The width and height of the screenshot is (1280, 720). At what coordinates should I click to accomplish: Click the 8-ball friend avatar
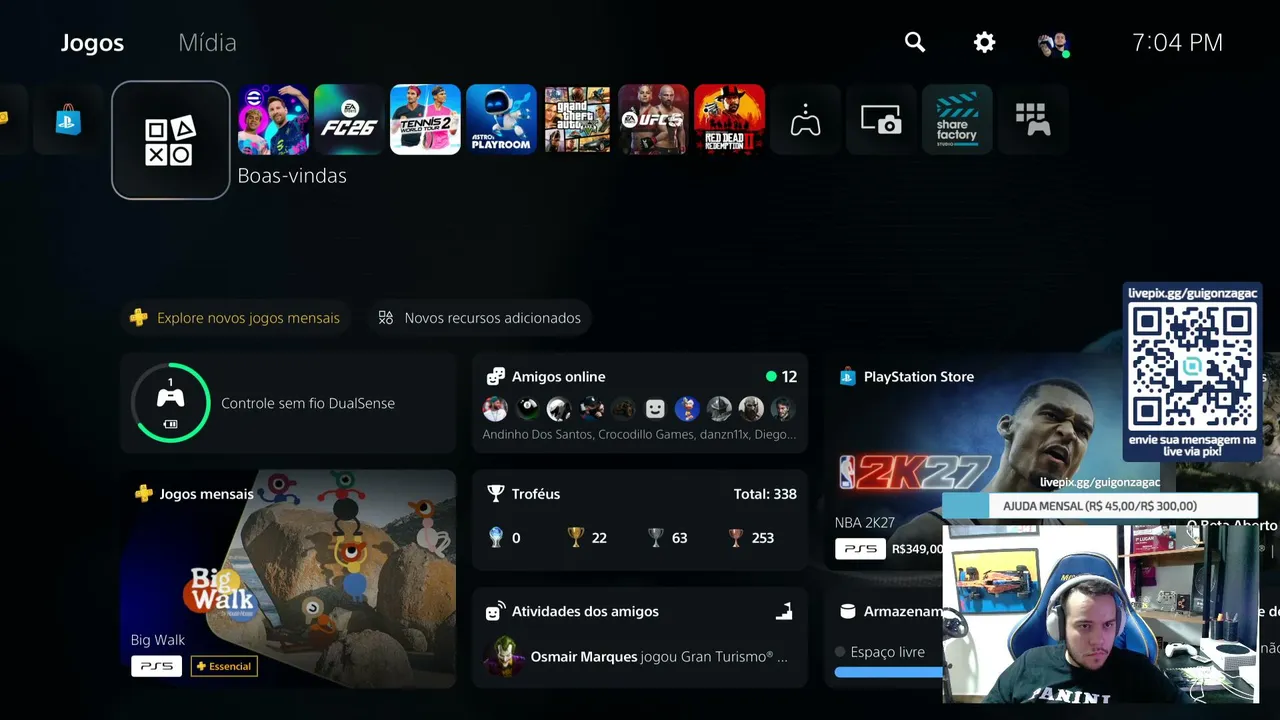527,408
